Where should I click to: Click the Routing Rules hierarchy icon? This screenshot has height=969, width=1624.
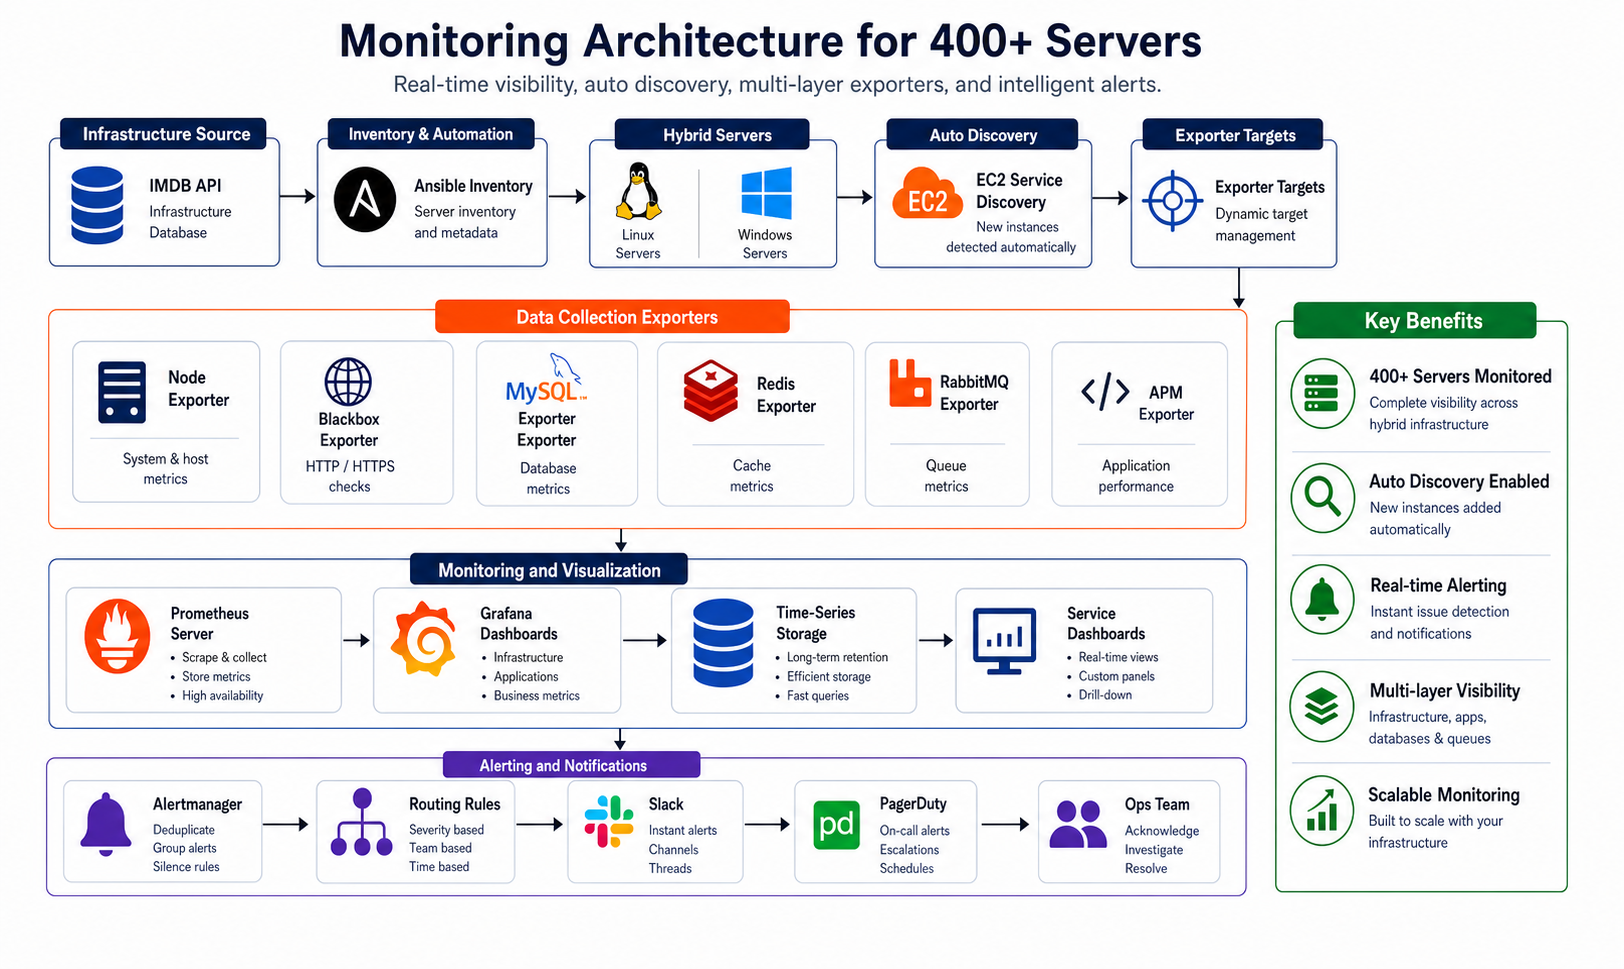(x=362, y=823)
